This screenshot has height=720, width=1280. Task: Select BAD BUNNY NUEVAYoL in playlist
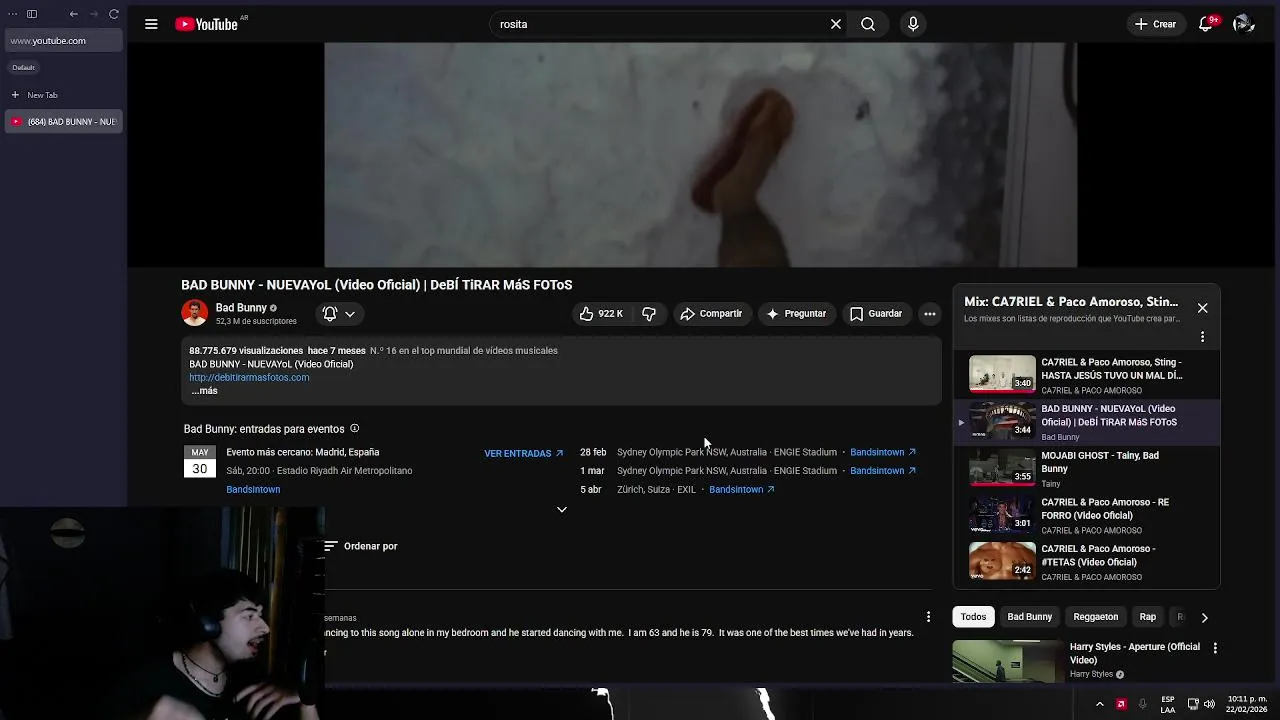tap(1087, 422)
